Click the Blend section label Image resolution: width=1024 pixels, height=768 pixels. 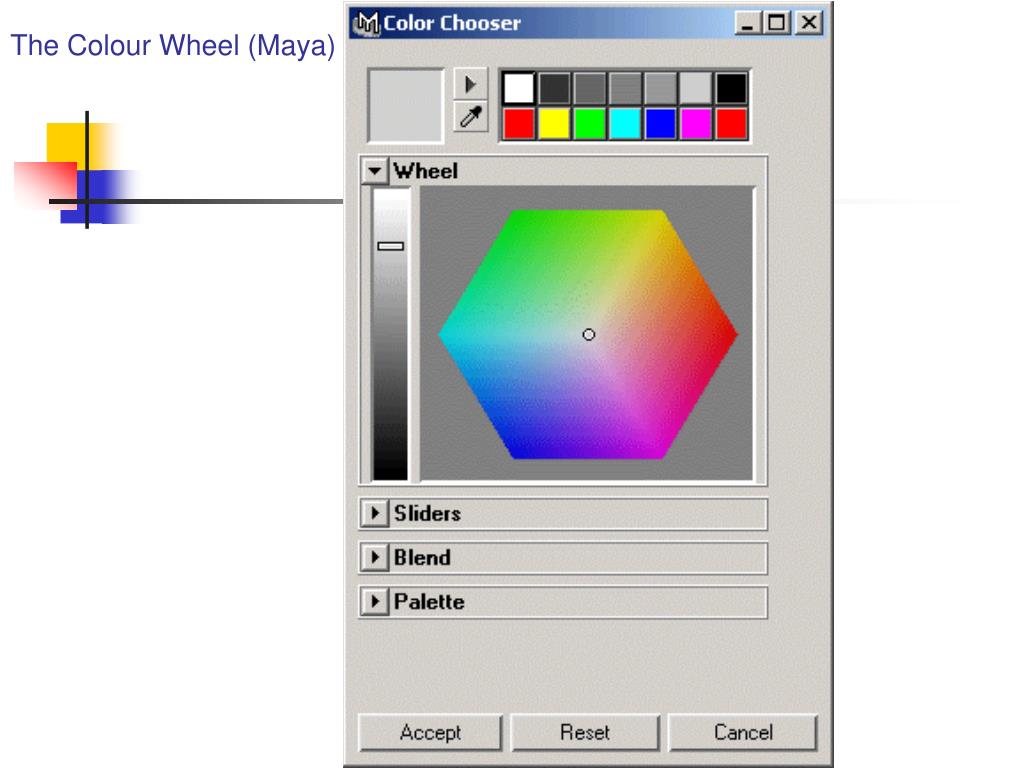click(423, 557)
